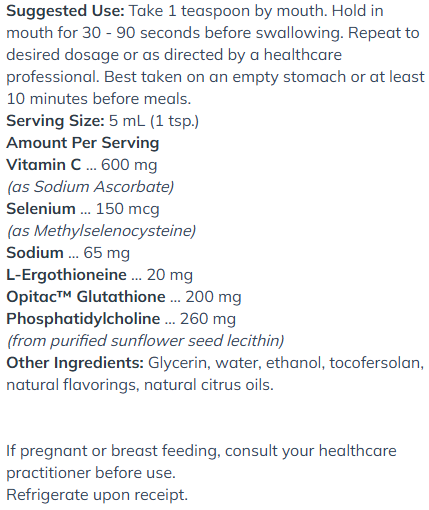Select the '150 mcg' selenium amount
The image size is (429, 510).
(x=128, y=209)
